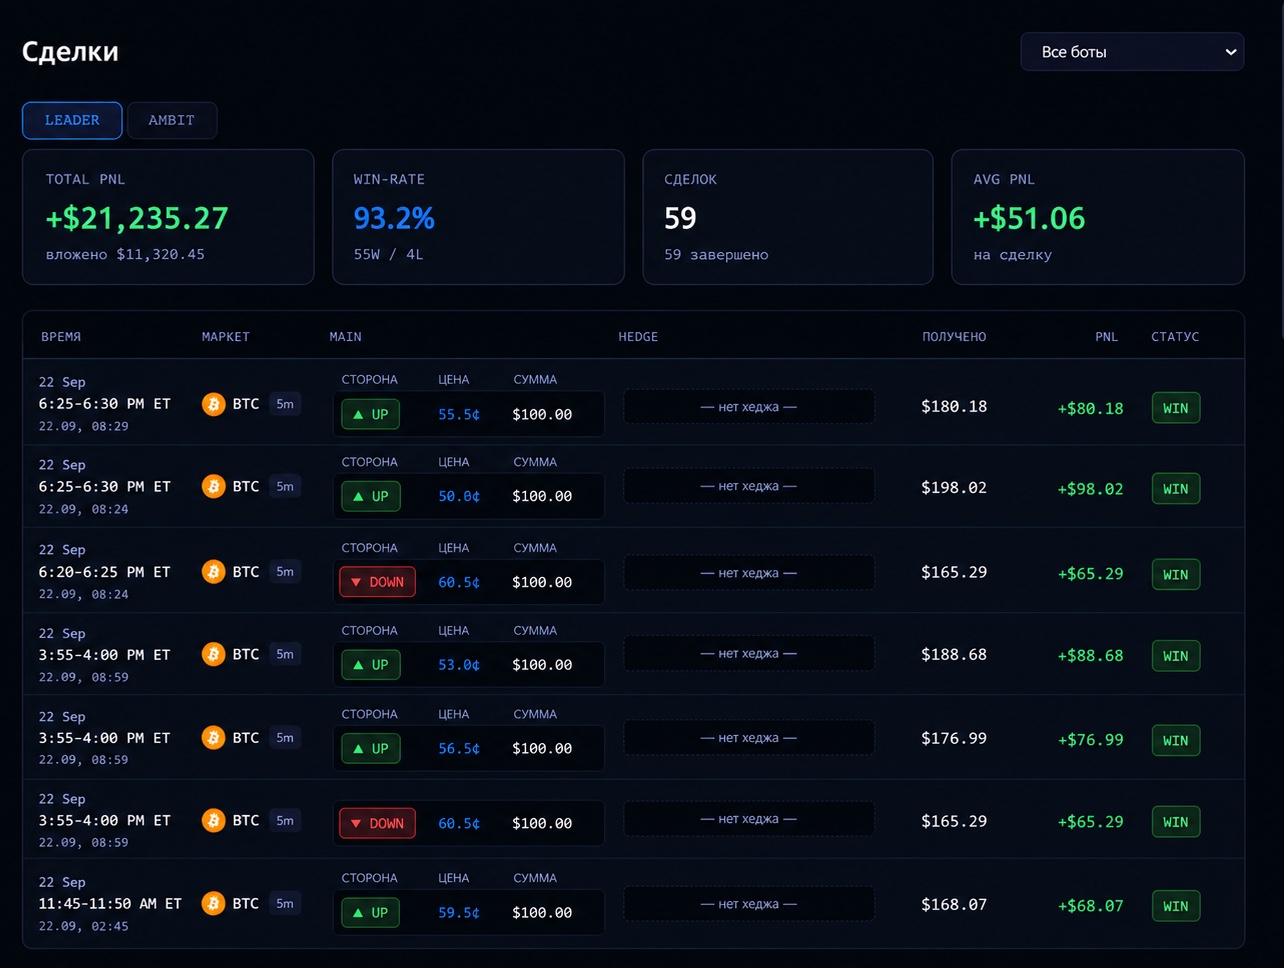Click the UP badge priced at 53.0¢

(x=370, y=665)
